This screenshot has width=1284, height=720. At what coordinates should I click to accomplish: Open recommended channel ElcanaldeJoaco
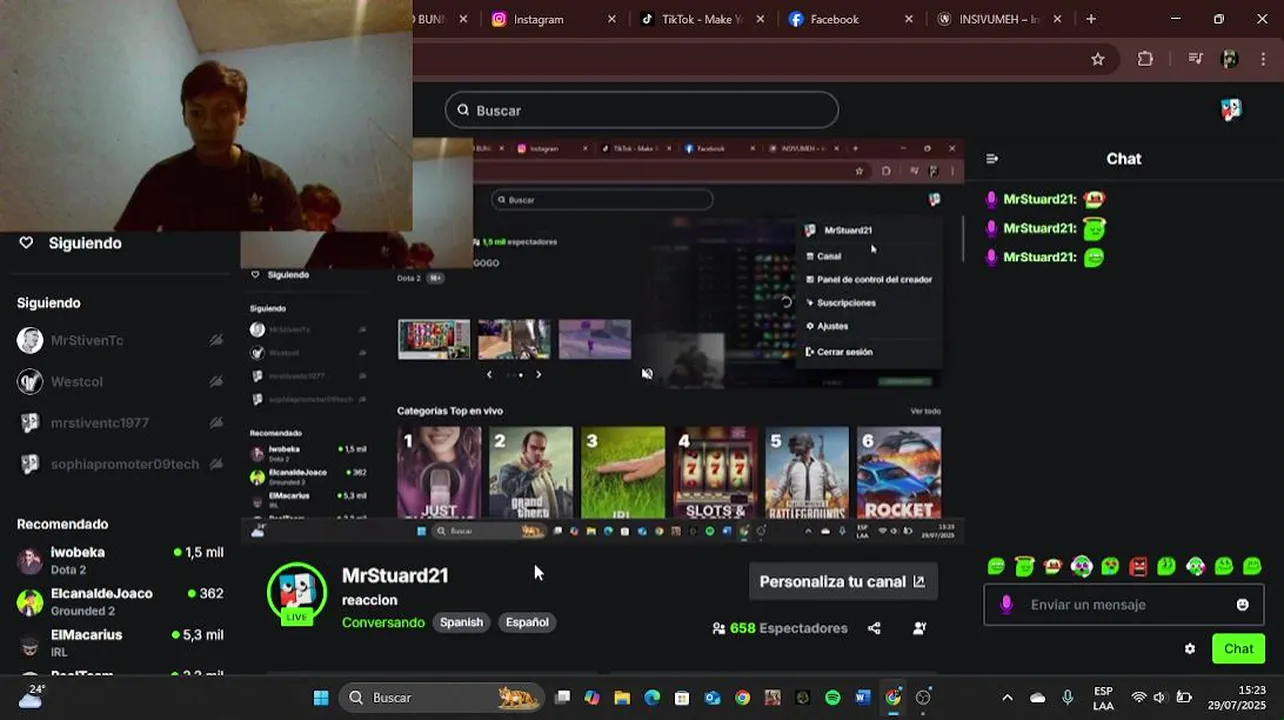[120, 601]
